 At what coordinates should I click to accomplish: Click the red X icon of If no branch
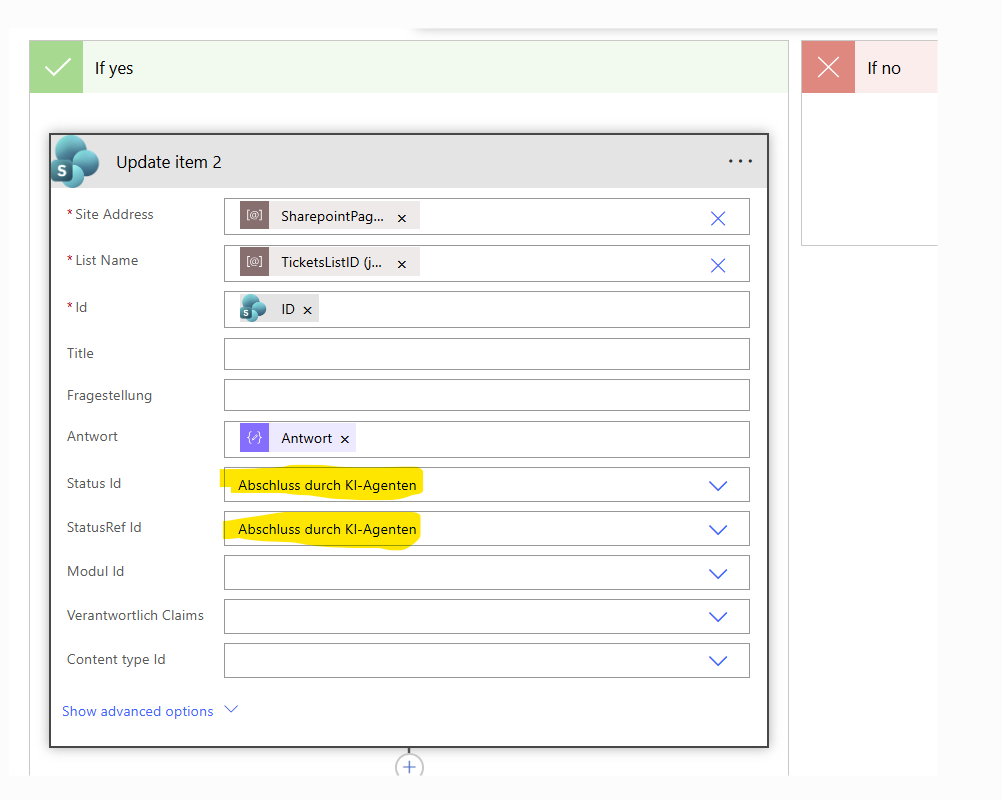point(828,68)
